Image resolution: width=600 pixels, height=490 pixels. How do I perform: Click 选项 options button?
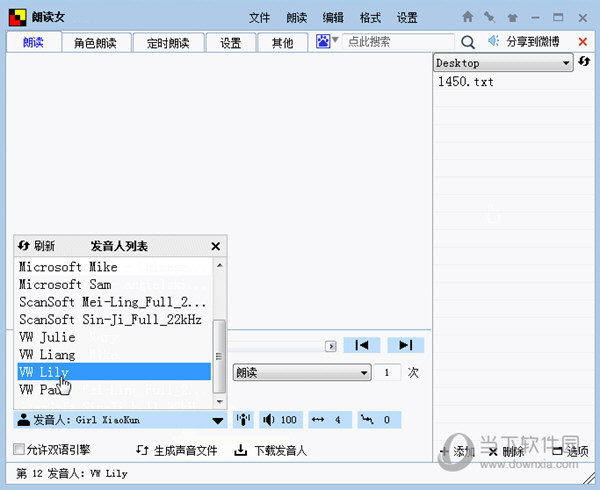point(570,452)
